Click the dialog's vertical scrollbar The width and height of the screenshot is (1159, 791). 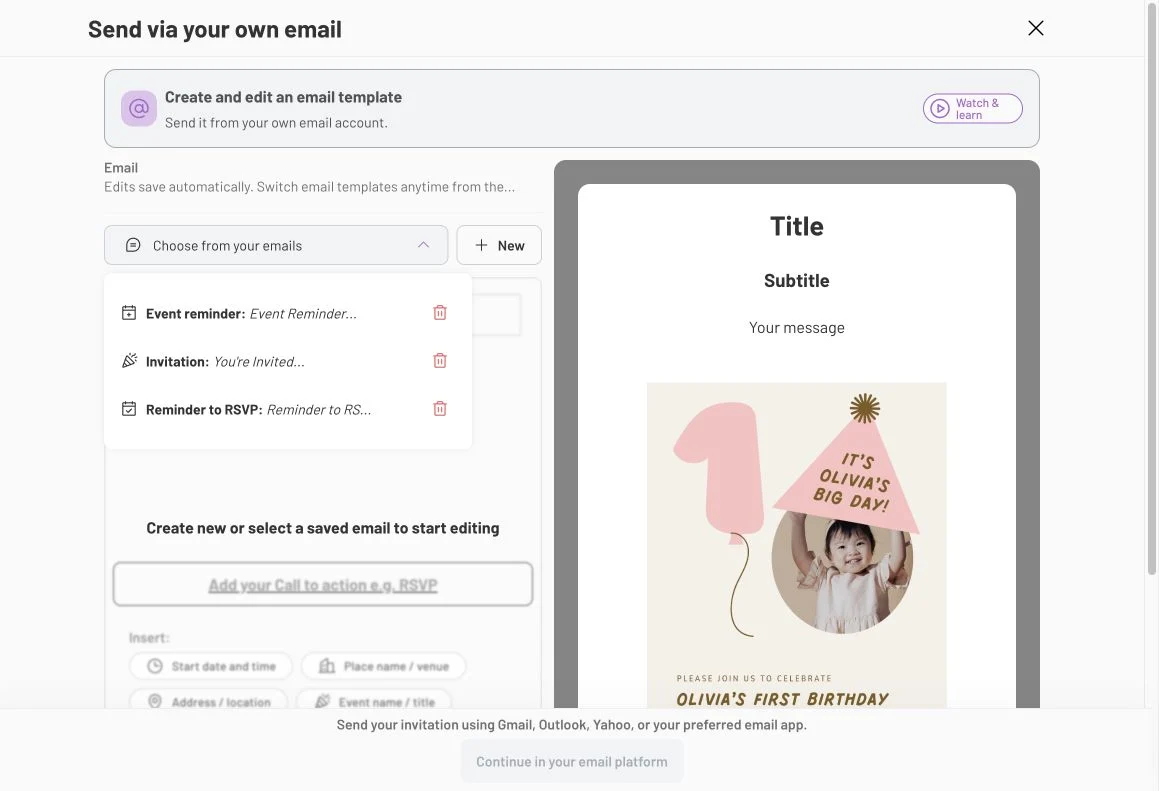click(1152, 288)
